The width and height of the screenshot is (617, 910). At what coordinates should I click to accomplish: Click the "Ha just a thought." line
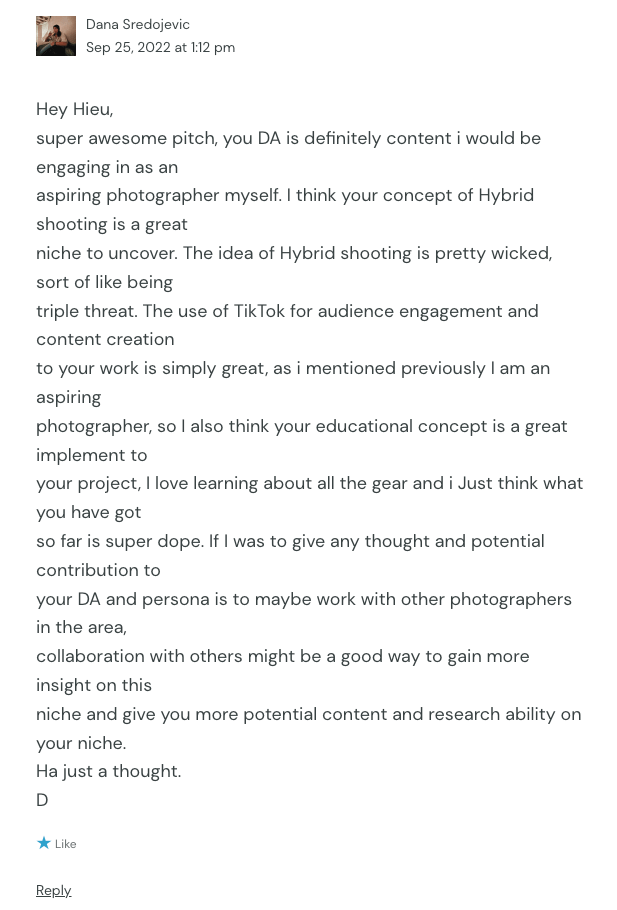tap(109, 771)
